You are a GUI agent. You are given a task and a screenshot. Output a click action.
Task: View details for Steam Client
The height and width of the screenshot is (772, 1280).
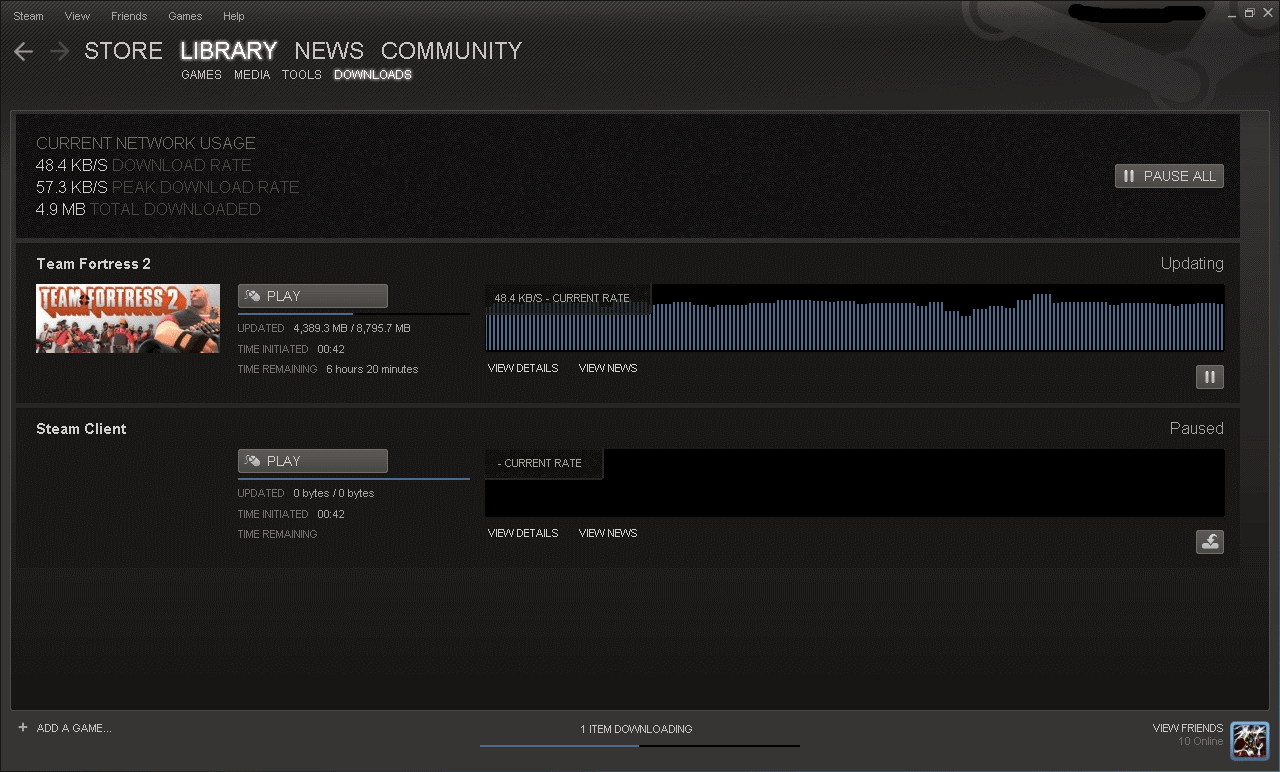point(523,533)
